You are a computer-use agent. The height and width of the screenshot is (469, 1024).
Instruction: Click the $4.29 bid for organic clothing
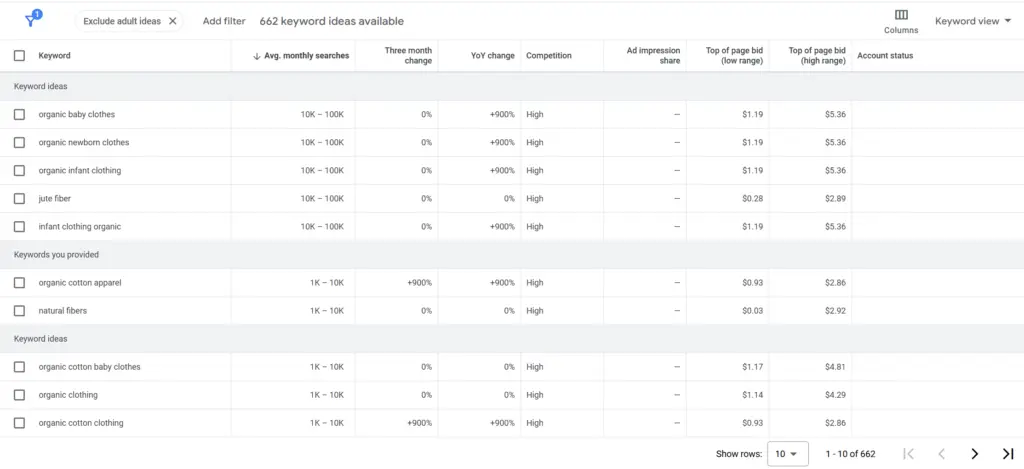835,395
